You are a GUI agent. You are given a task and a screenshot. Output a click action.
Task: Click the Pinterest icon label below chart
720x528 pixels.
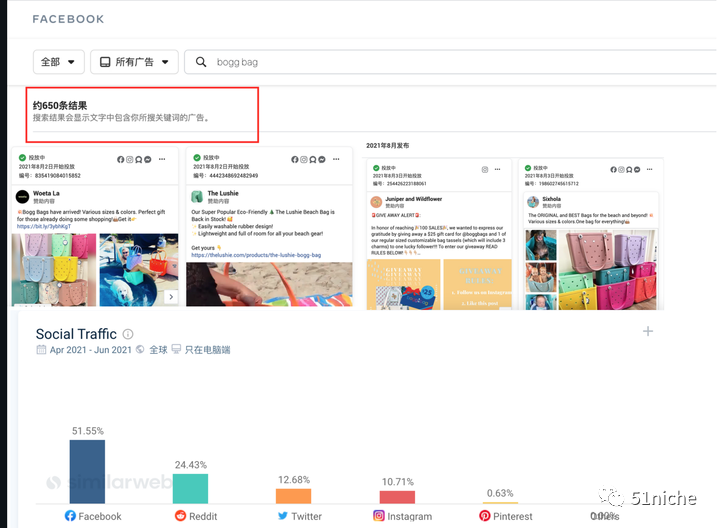click(x=485, y=516)
